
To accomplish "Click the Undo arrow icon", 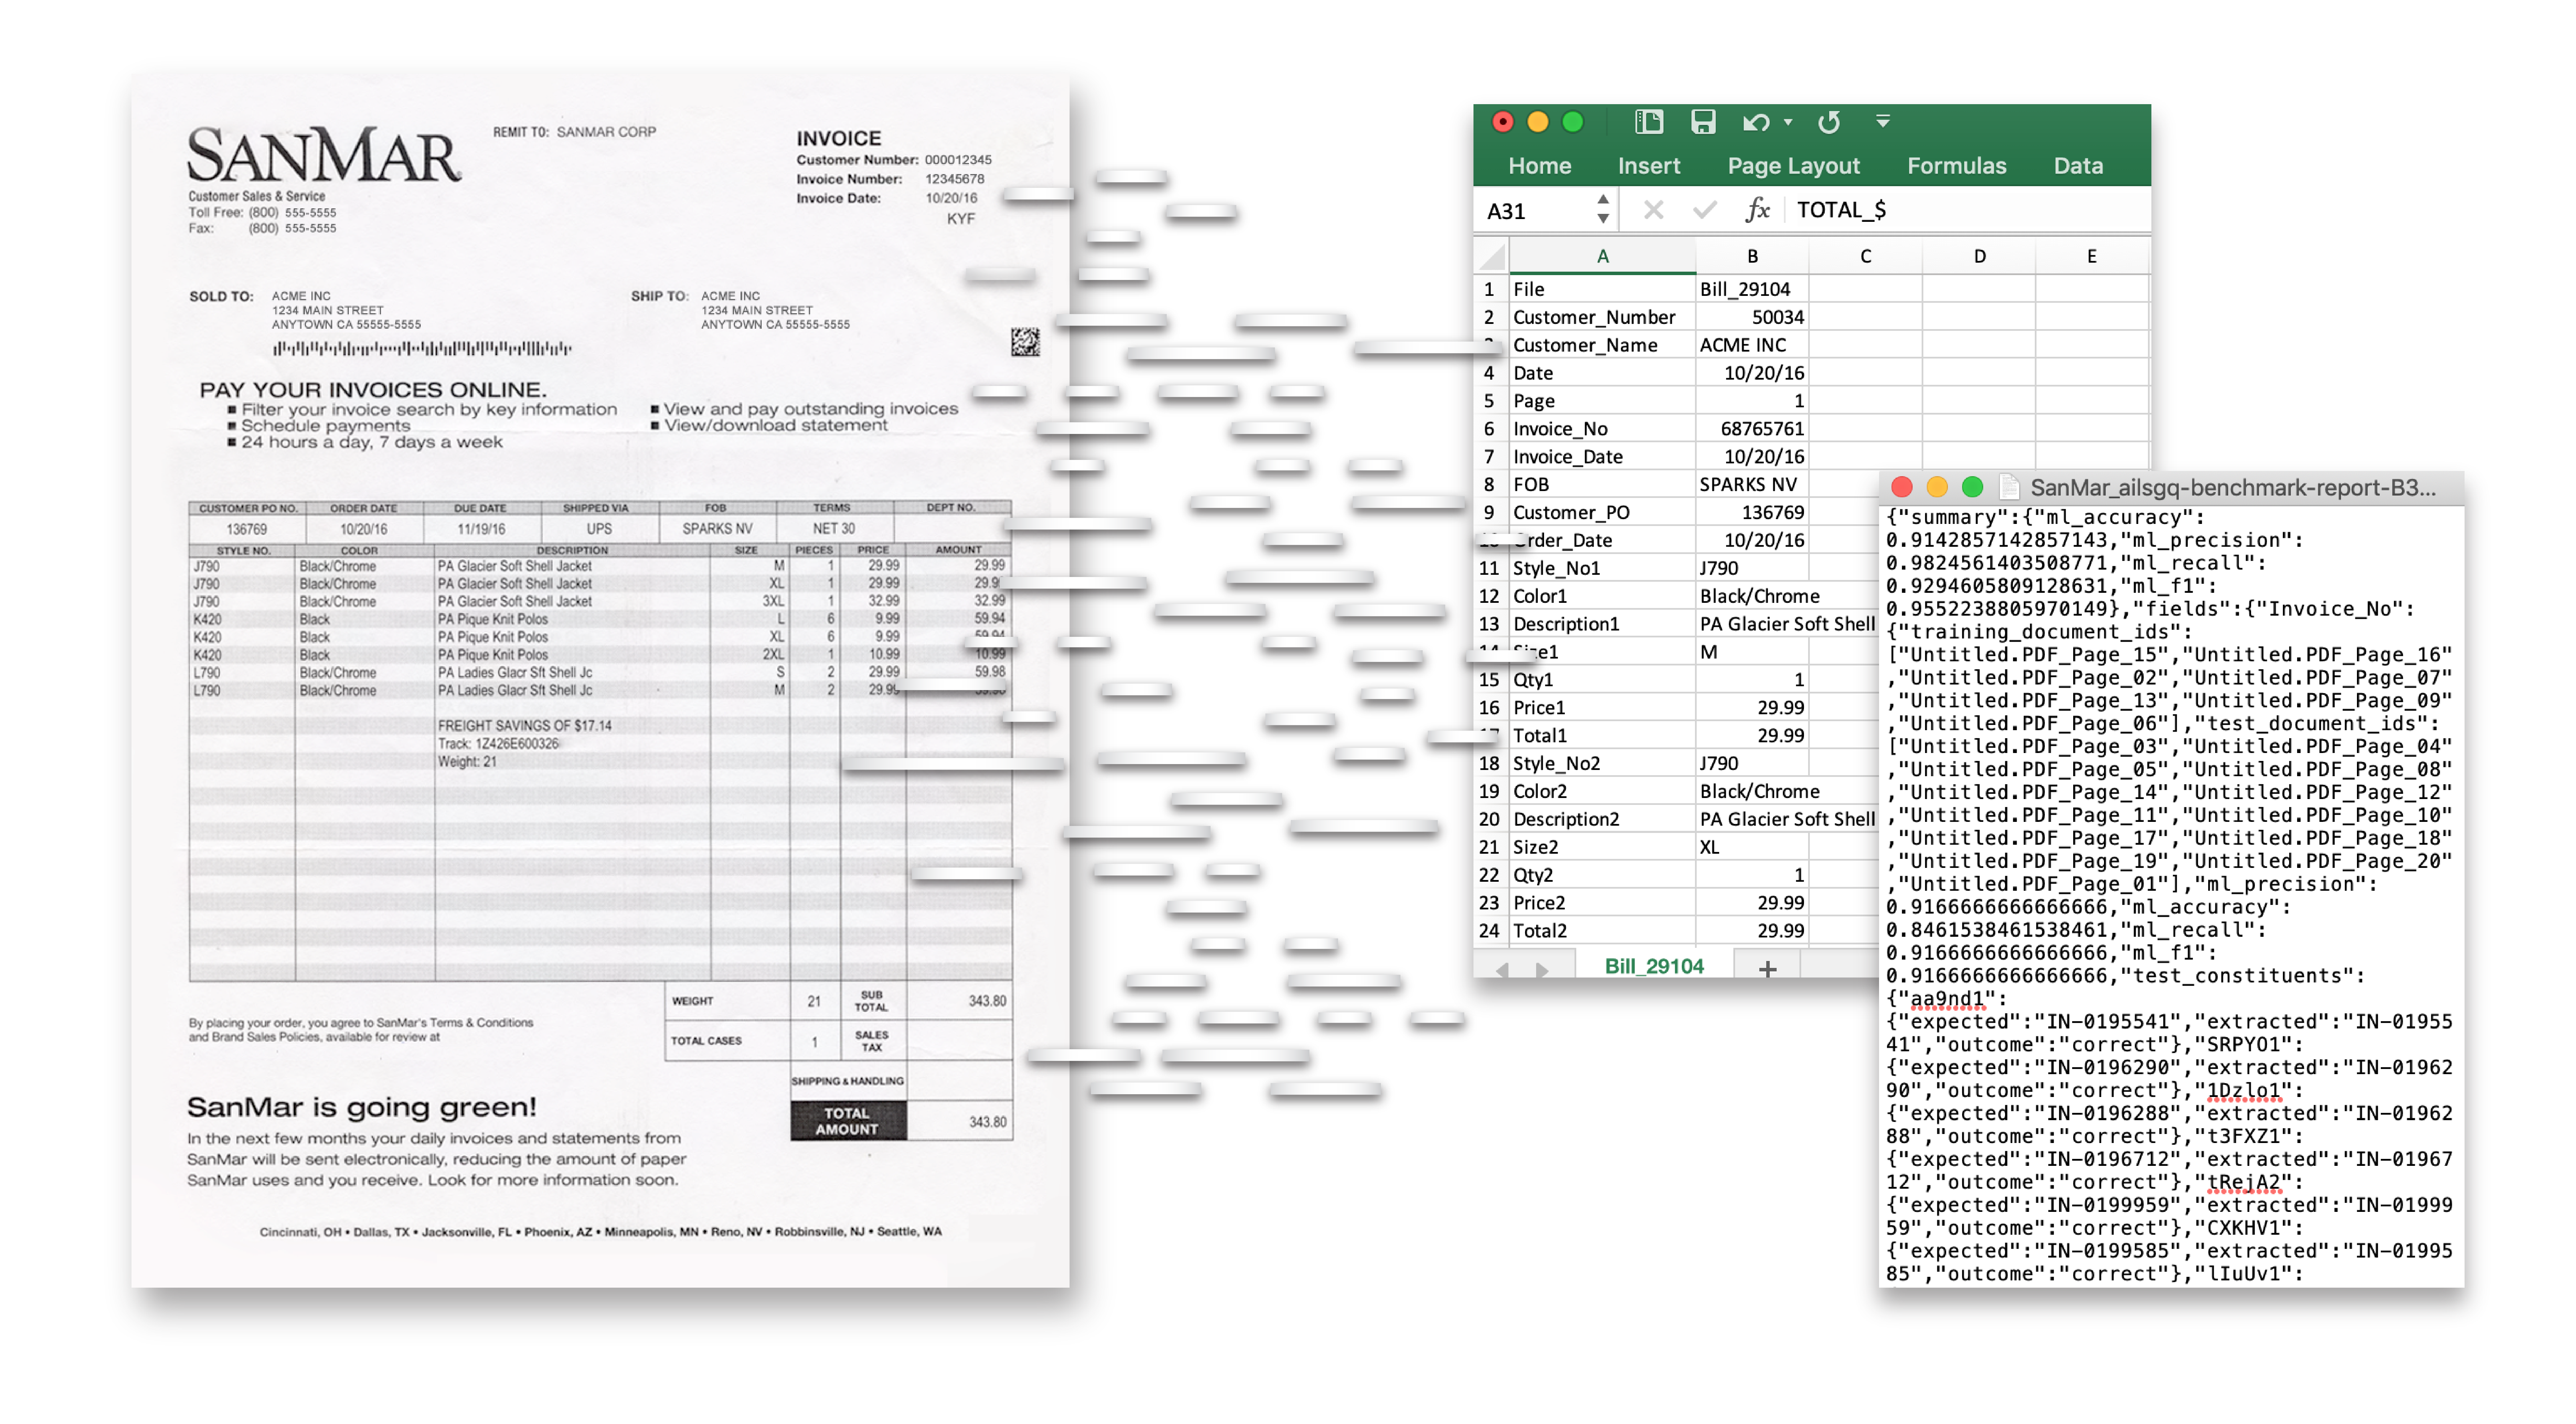I will tap(1755, 122).
